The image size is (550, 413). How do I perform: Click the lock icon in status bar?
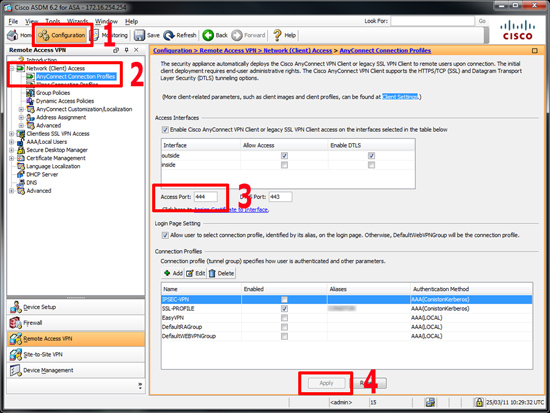[x=479, y=402]
